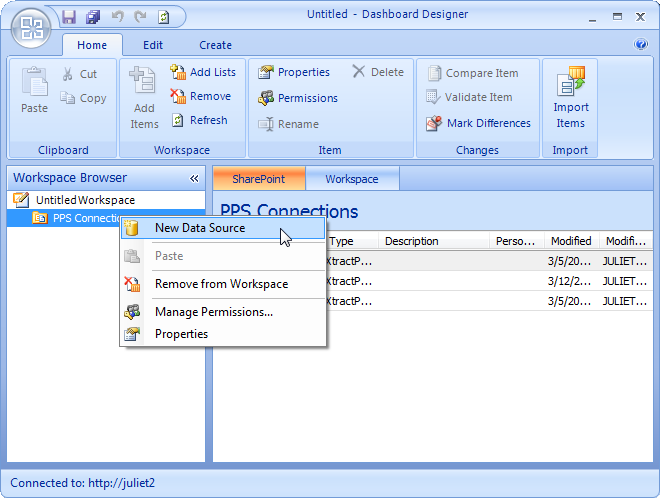Click the Validate Item icon
Image resolution: width=660 pixels, height=498 pixels.
tap(433, 97)
